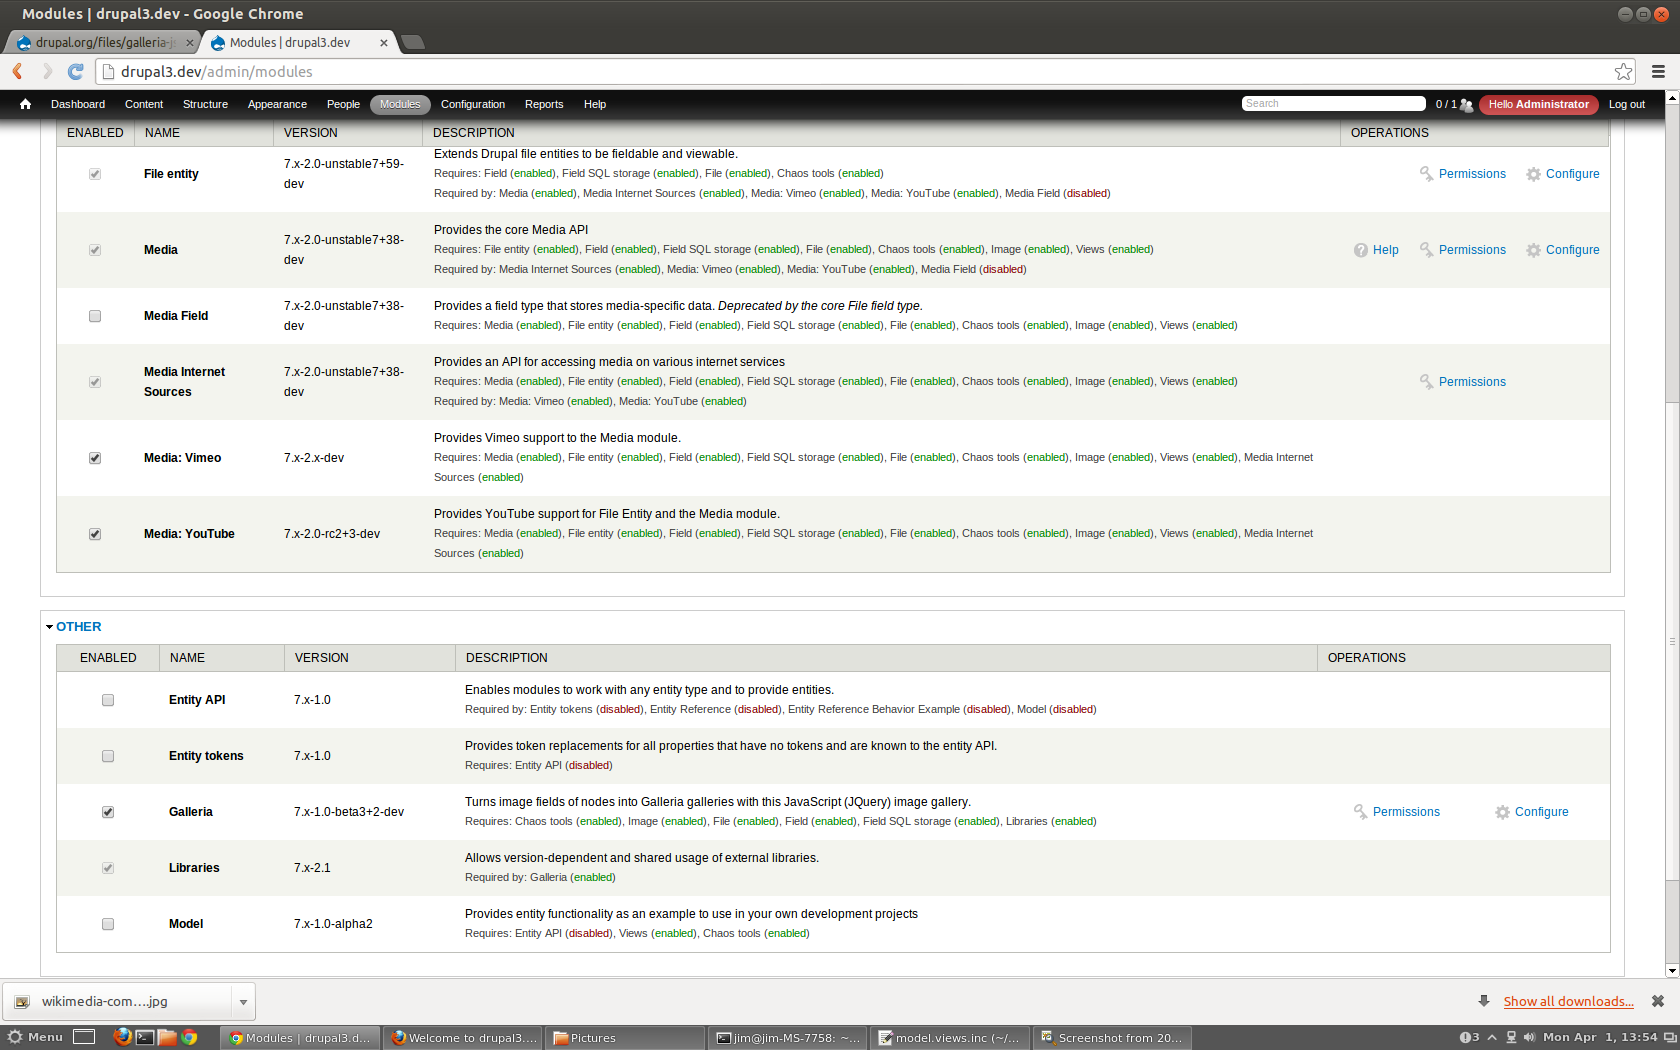This screenshot has width=1680, height=1050.
Task: Click the new tab button in Chrome
Action: [x=413, y=42]
